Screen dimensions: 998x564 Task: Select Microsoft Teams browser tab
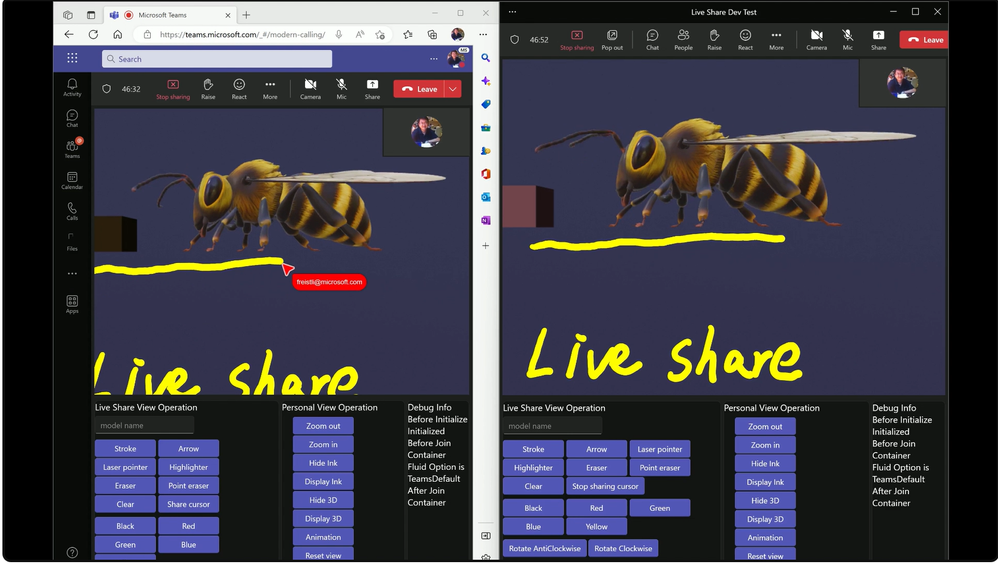point(169,15)
